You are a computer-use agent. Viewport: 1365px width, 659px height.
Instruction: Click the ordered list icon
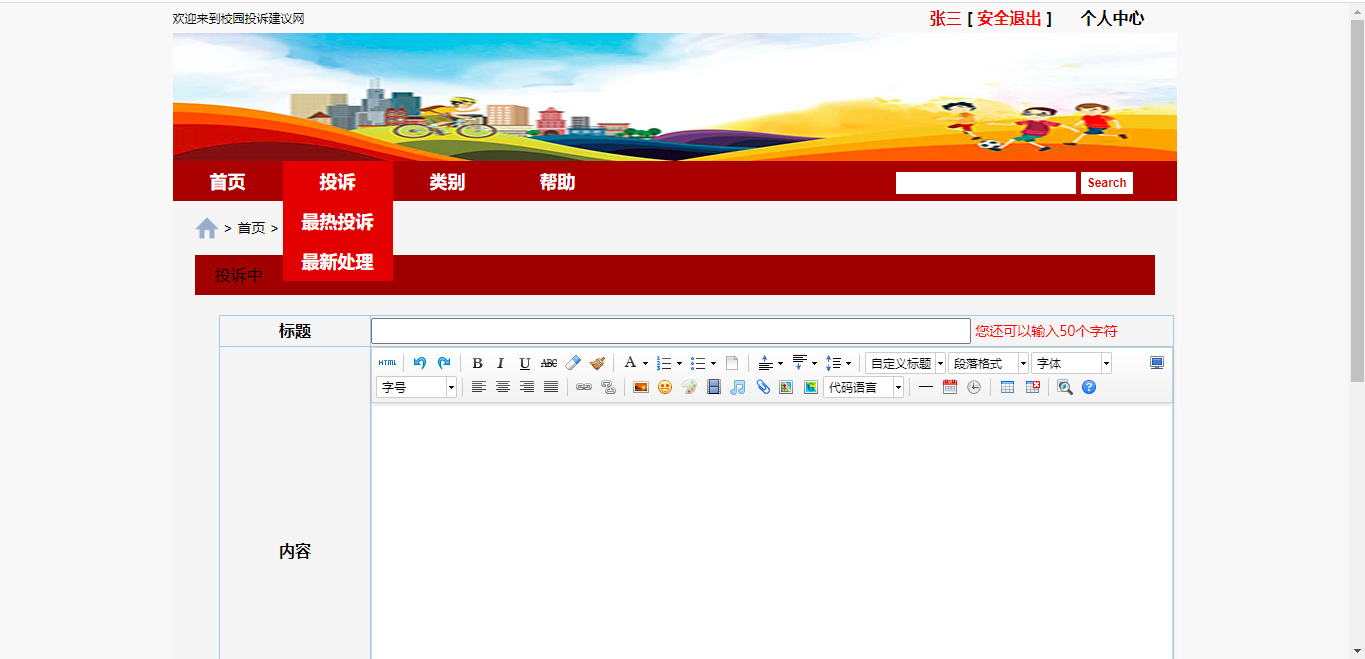tap(664, 363)
